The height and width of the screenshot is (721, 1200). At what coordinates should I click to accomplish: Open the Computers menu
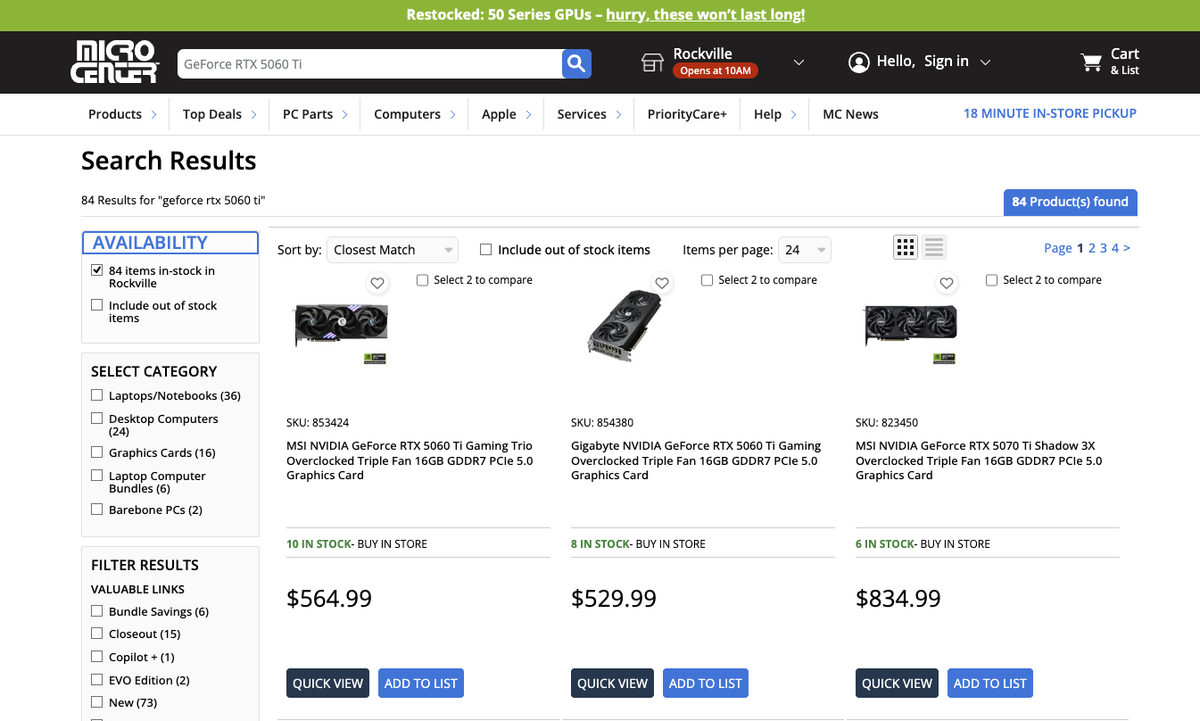click(x=415, y=114)
